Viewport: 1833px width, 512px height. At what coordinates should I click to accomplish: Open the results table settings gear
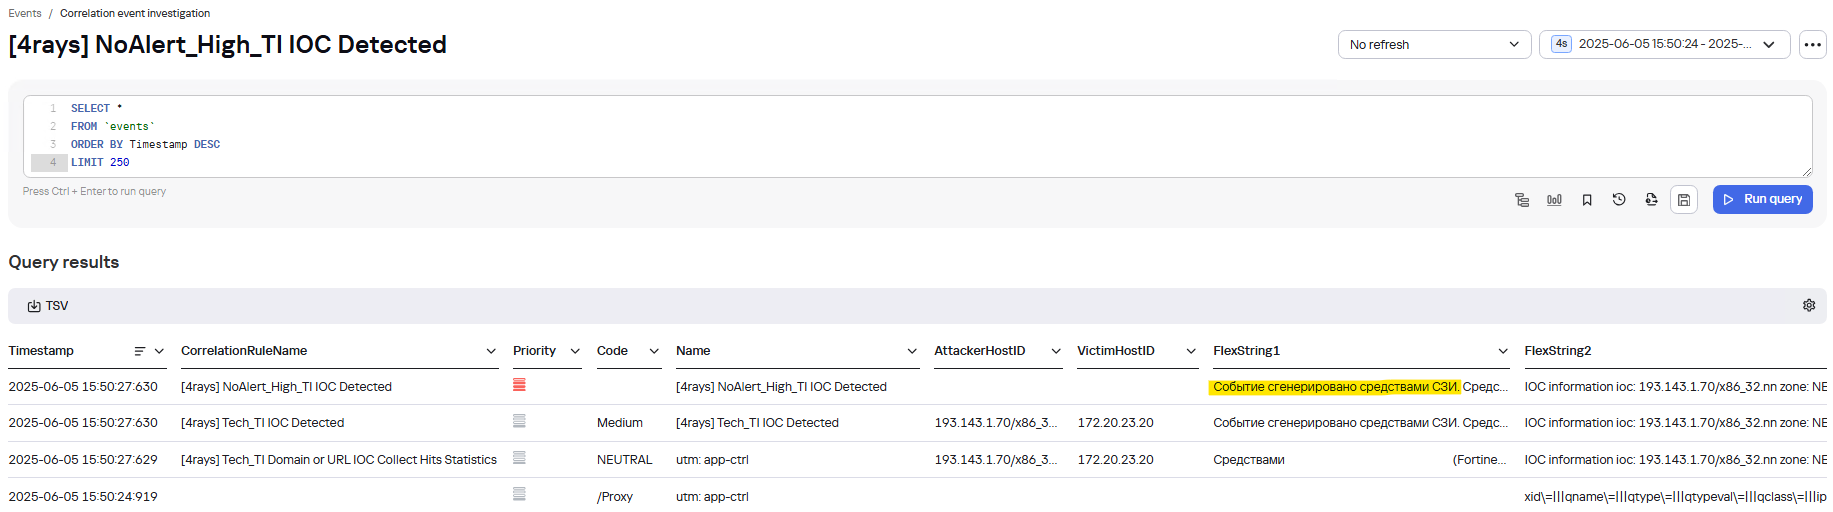pyautogui.click(x=1809, y=306)
